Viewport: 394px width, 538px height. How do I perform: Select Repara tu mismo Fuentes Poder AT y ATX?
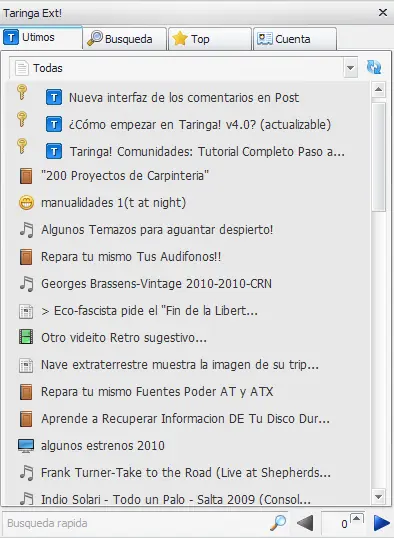157,391
